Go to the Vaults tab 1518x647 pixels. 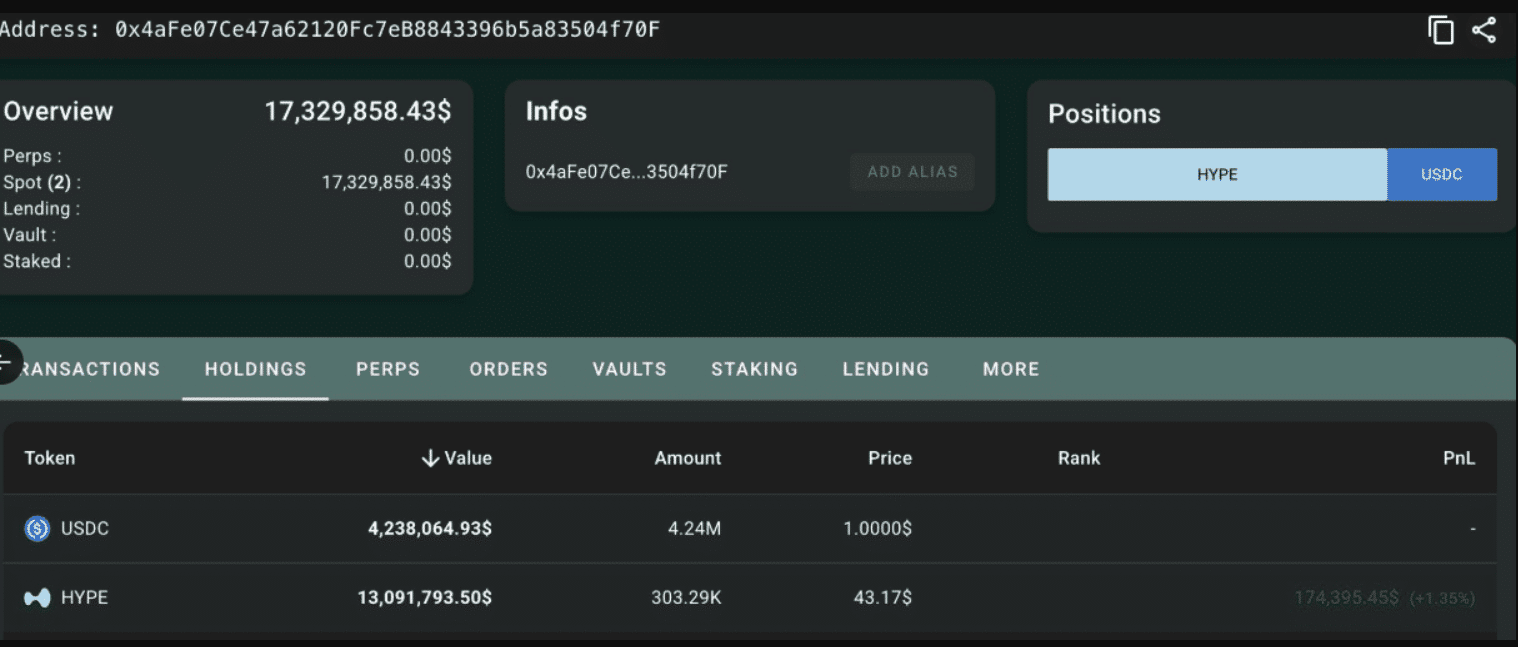tap(629, 369)
